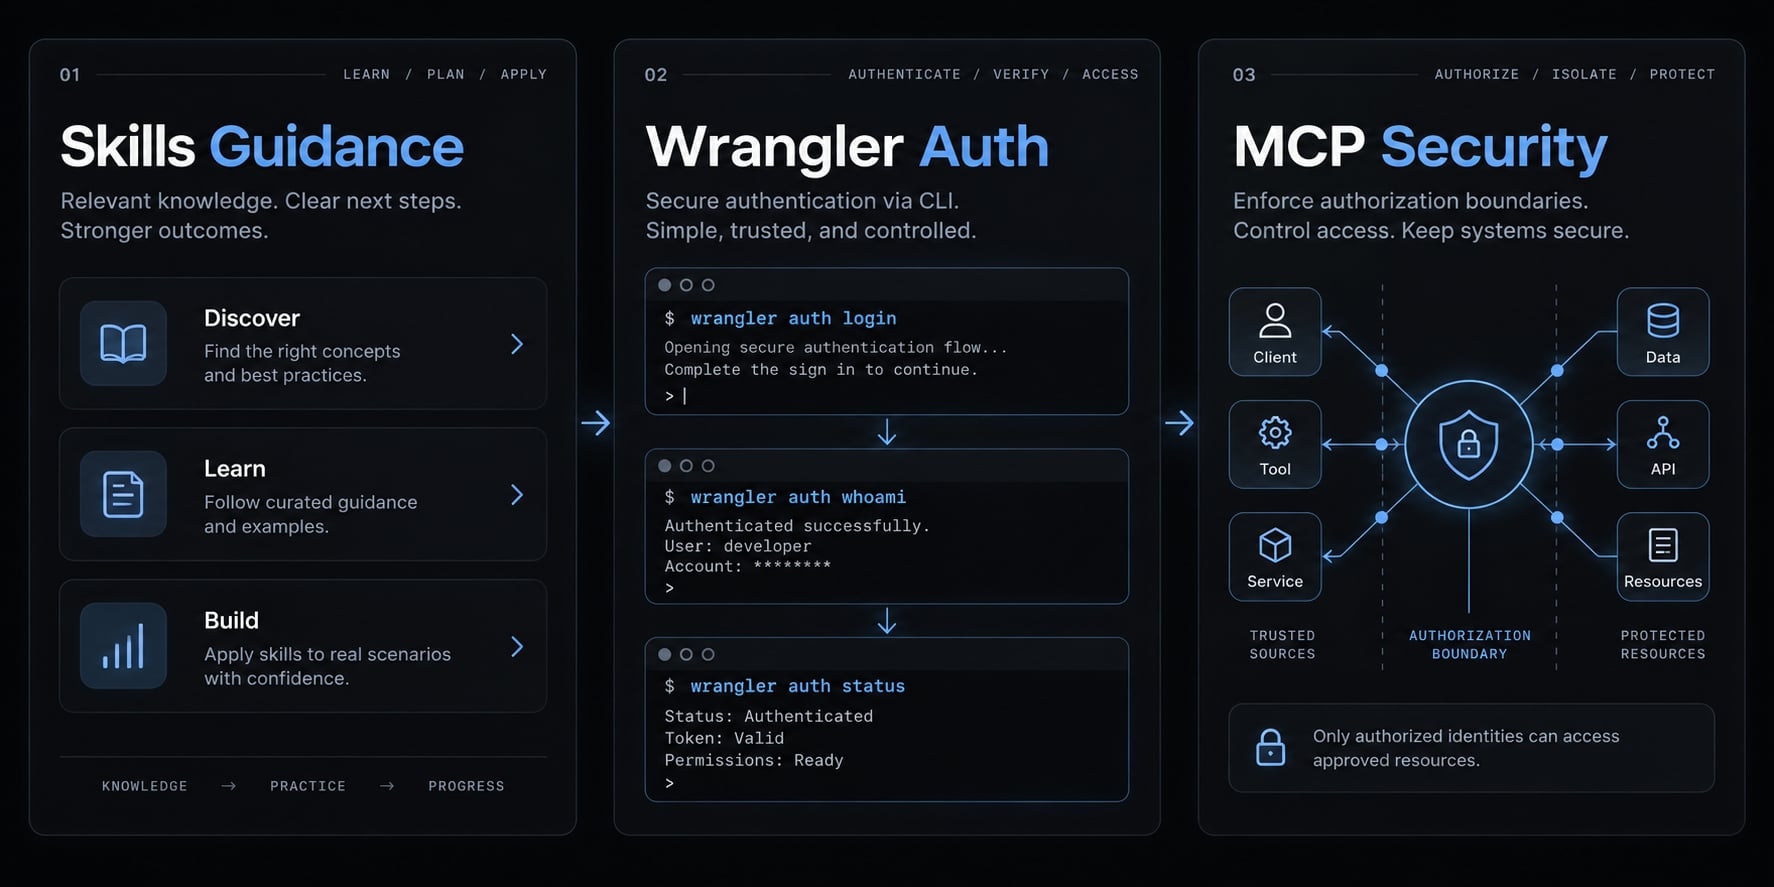Click the 'Status: Authenticated' output line
The image size is (1774, 887).
click(x=769, y=716)
